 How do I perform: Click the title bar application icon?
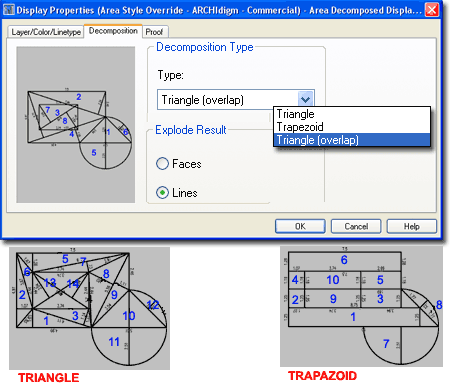click(x=9, y=10)
